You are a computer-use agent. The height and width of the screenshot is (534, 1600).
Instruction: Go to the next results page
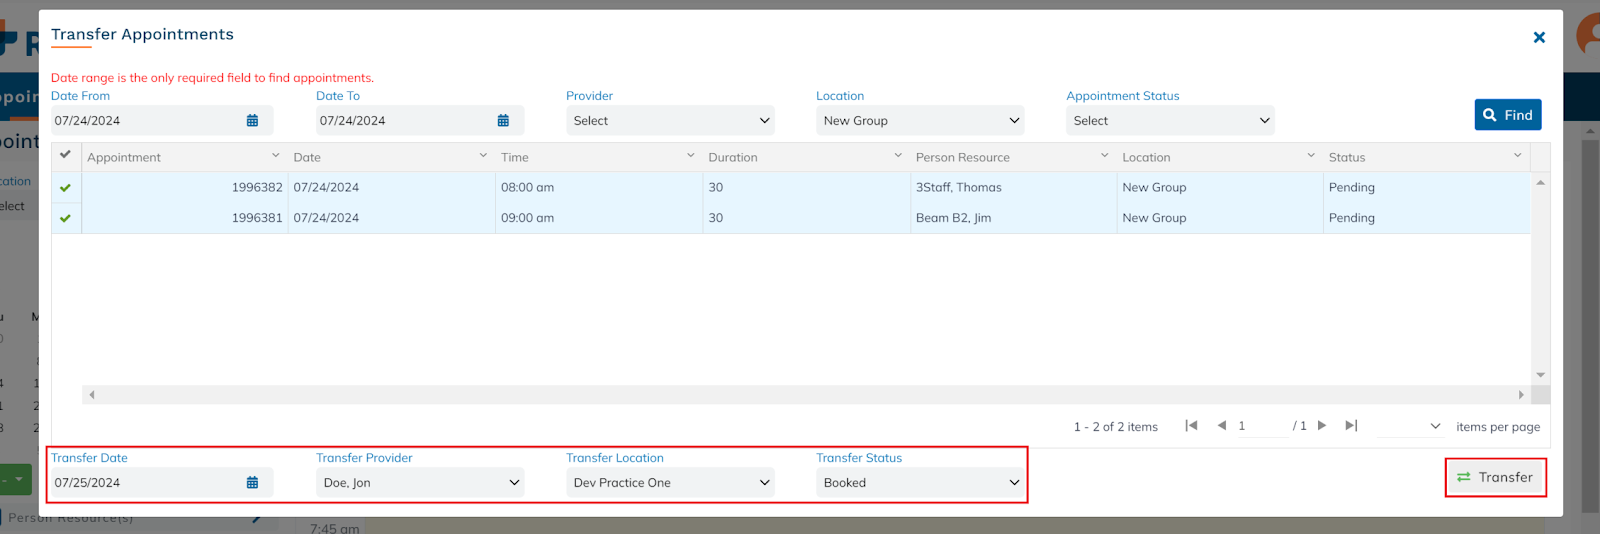coord(1322,426)
